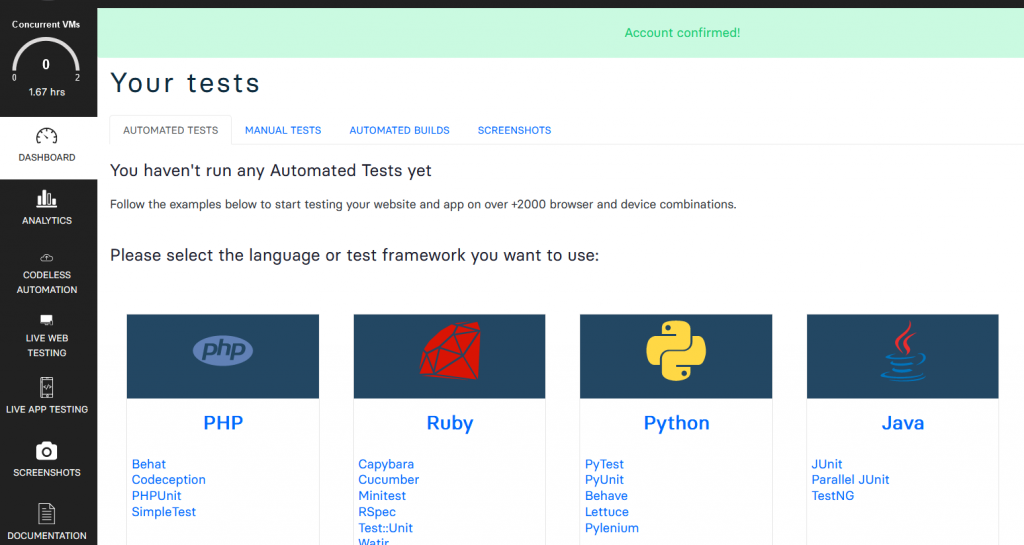The image size is (1024, 545).
Task: Click the red Ruby gem logo
Action: pos(449,354)
